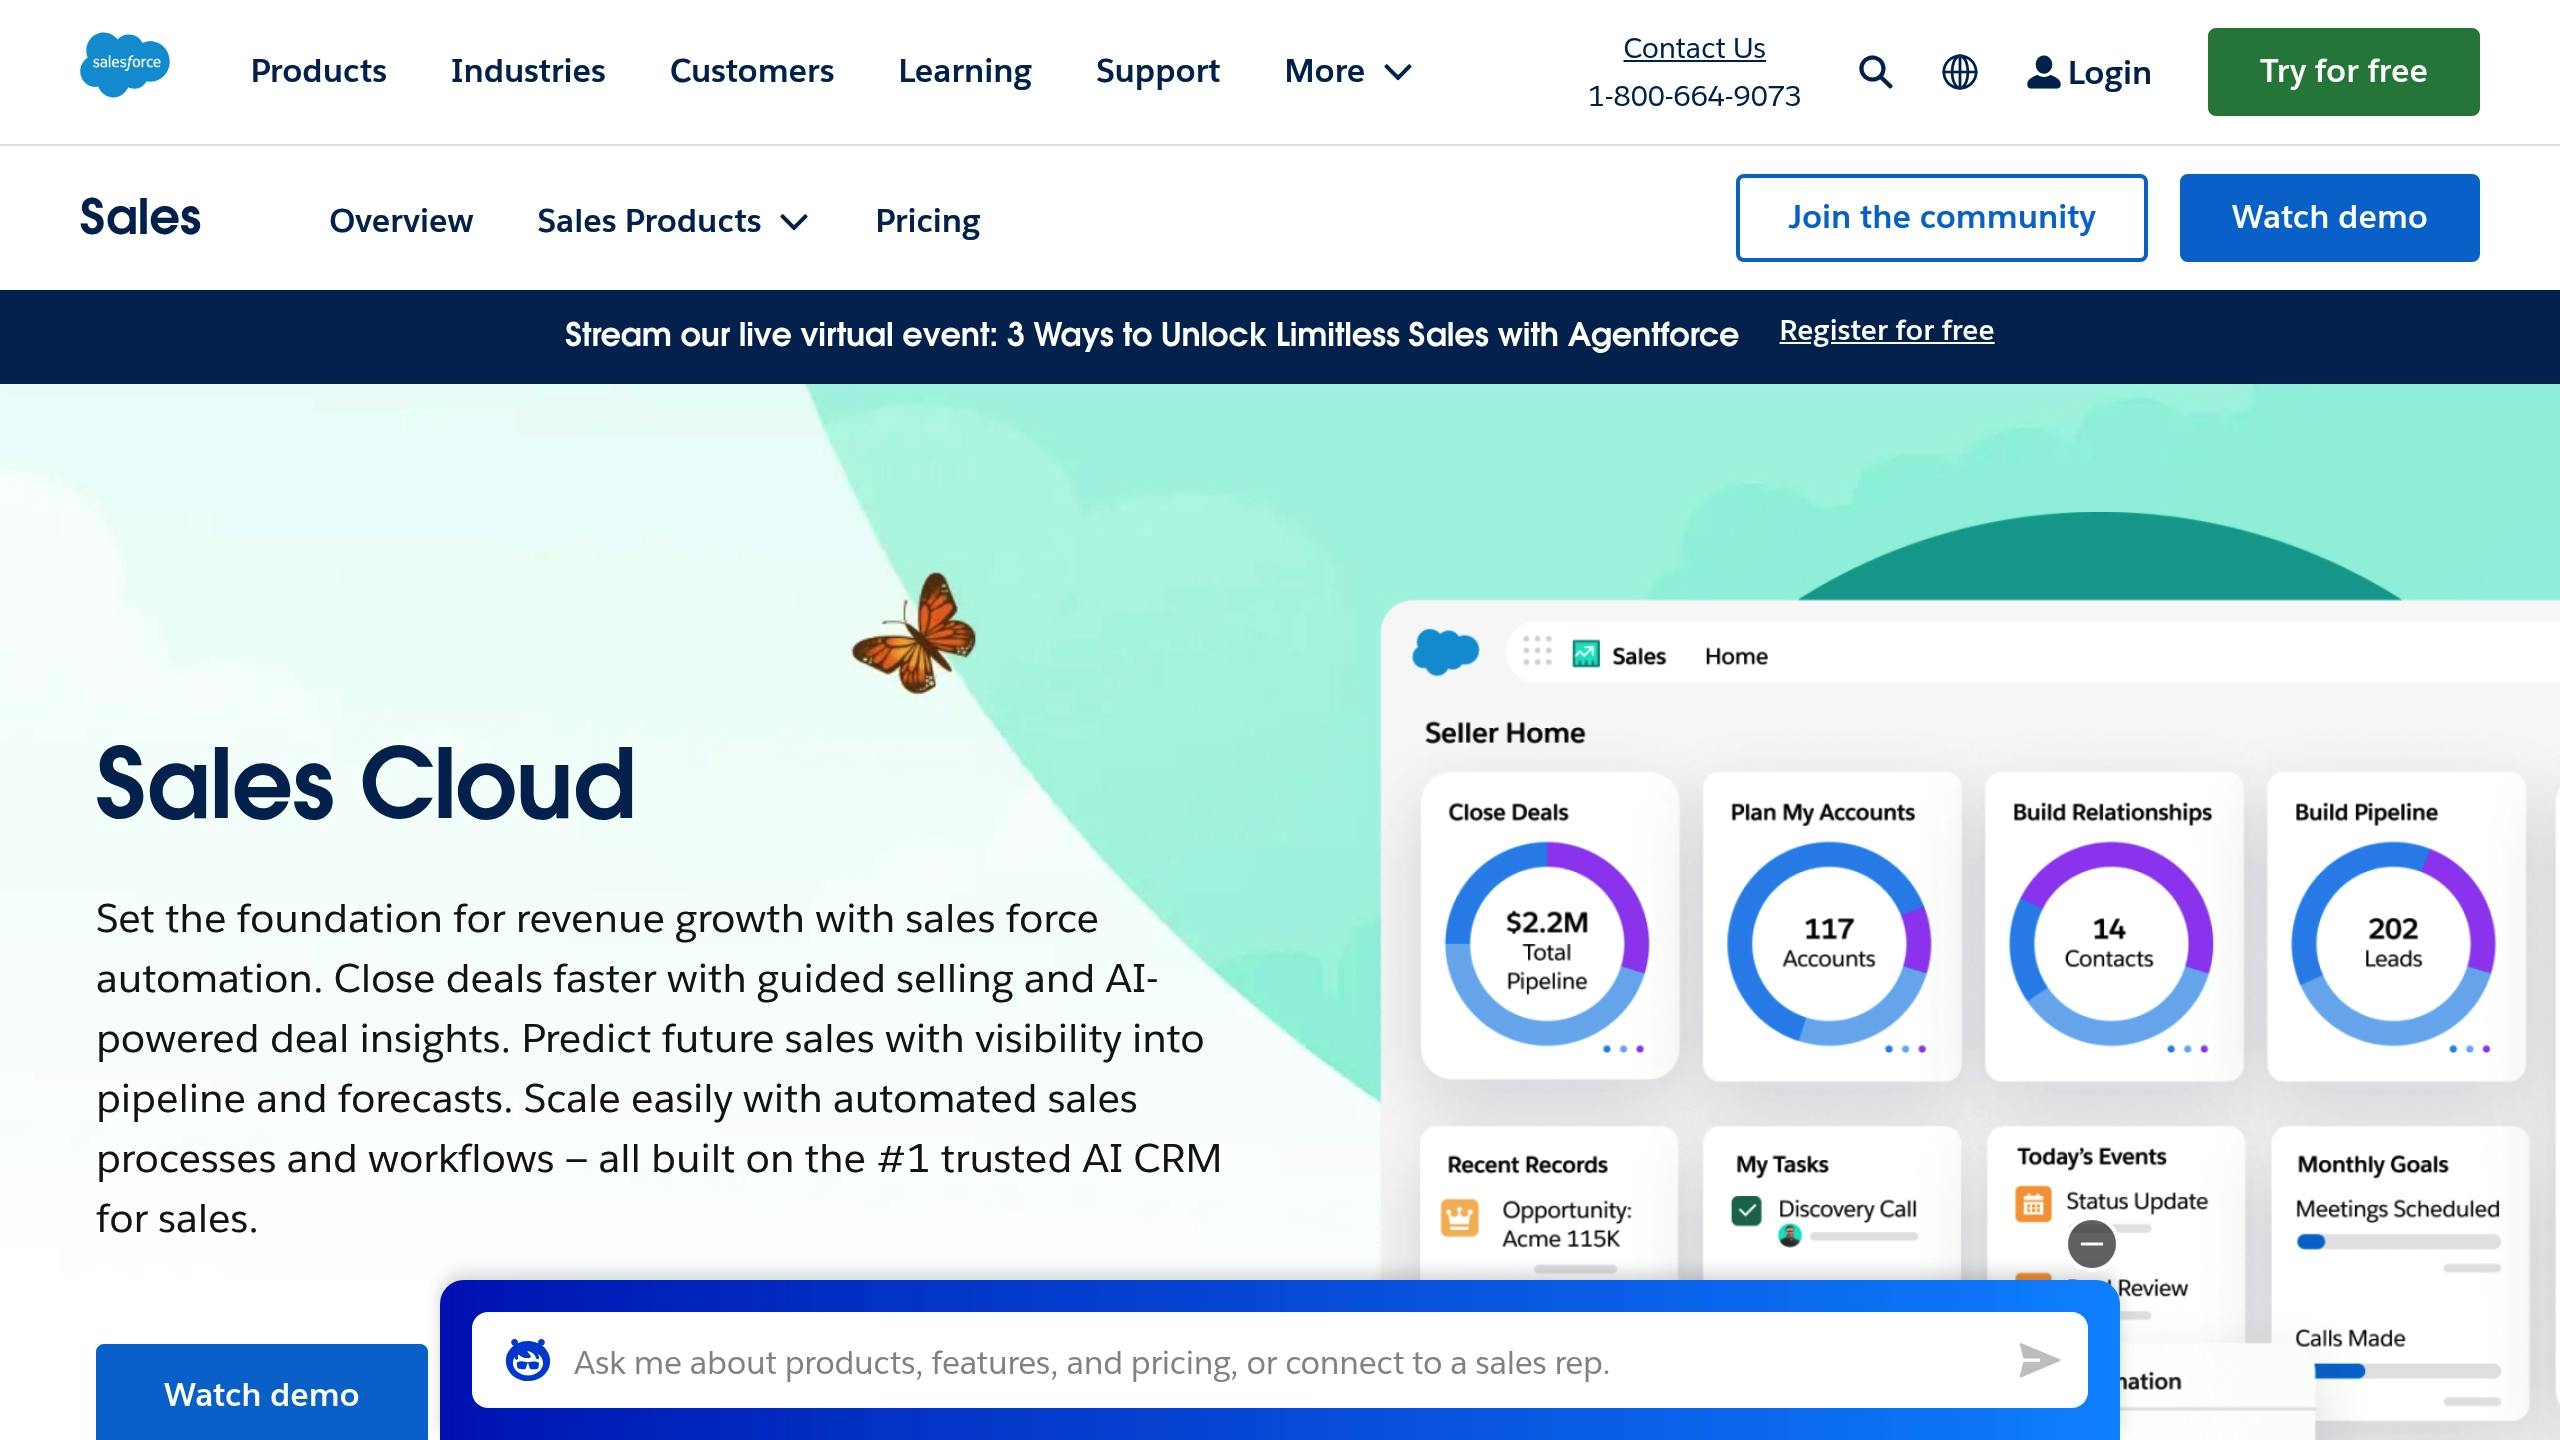Click the Opportunity crown icon
This screenshot has height=1440, width=2560.
point(1459,1218)
